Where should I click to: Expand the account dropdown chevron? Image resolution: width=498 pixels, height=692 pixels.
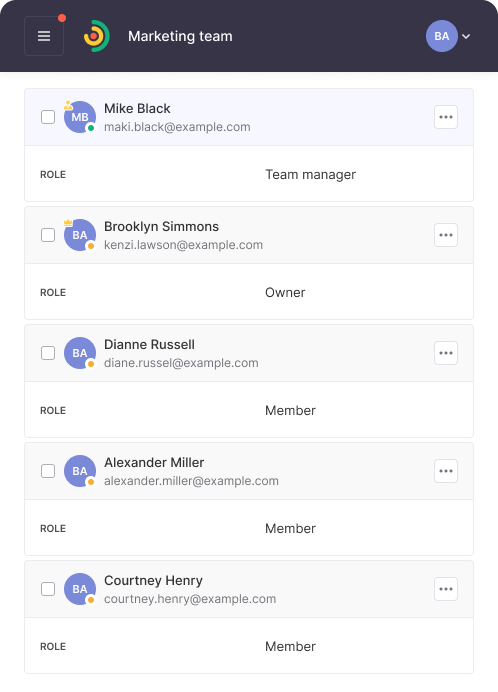point(466,36)
